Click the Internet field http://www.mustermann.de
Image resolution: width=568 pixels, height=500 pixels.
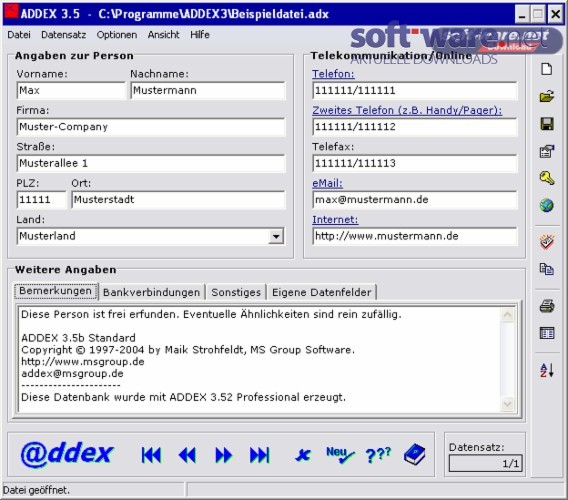pos(415,237)
